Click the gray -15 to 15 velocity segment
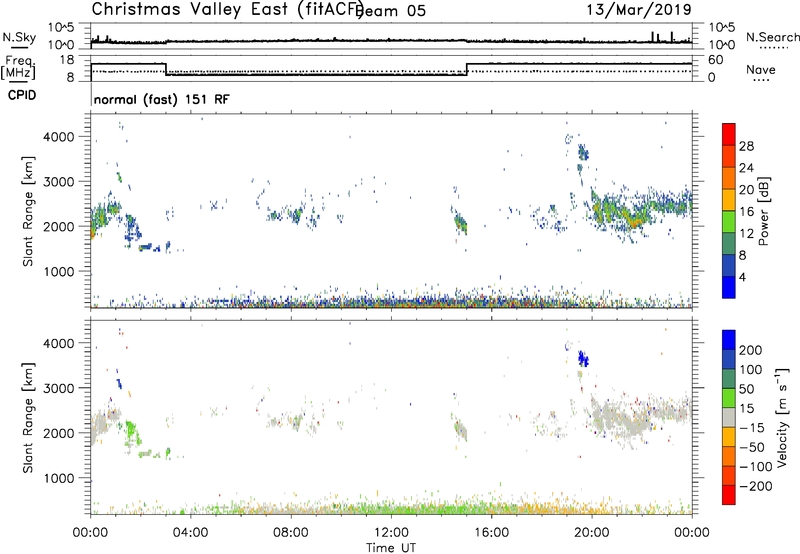 729,418
